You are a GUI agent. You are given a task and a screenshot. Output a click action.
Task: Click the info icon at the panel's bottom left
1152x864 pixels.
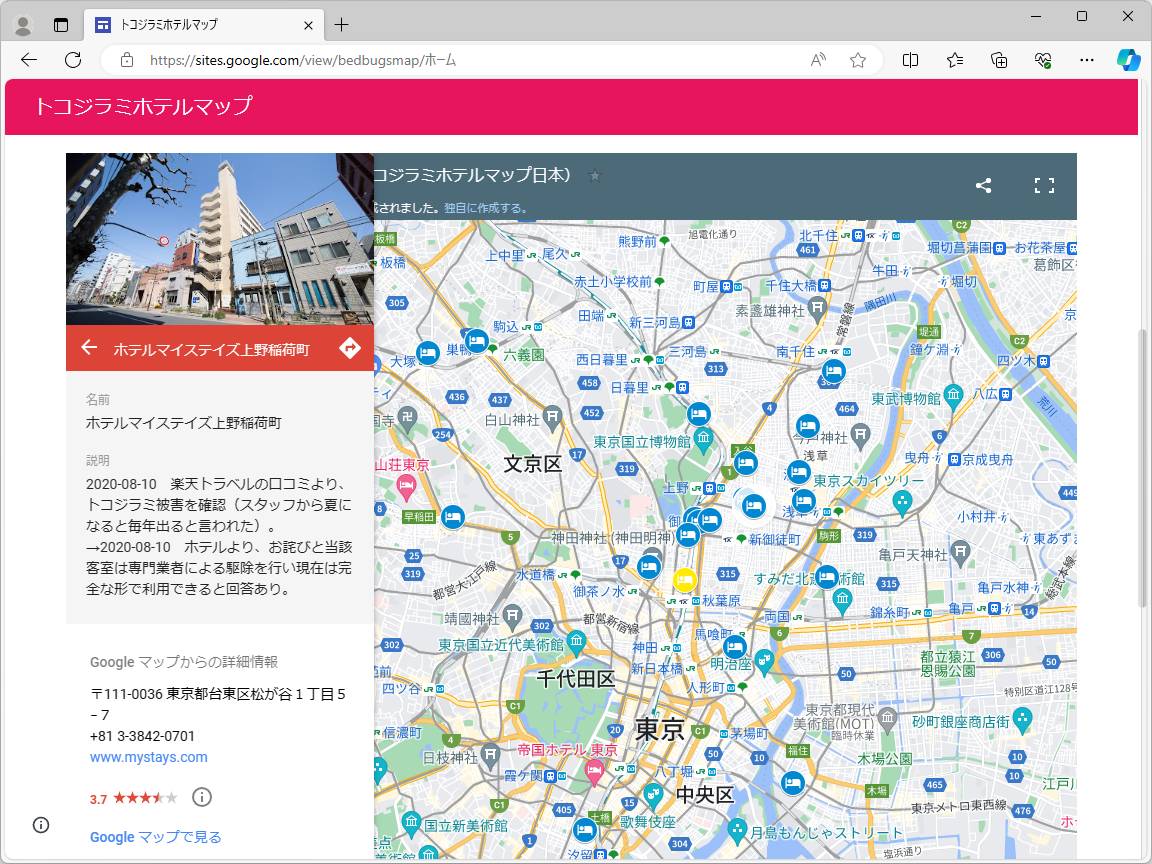pyautogui.click(x=40, y=825)
